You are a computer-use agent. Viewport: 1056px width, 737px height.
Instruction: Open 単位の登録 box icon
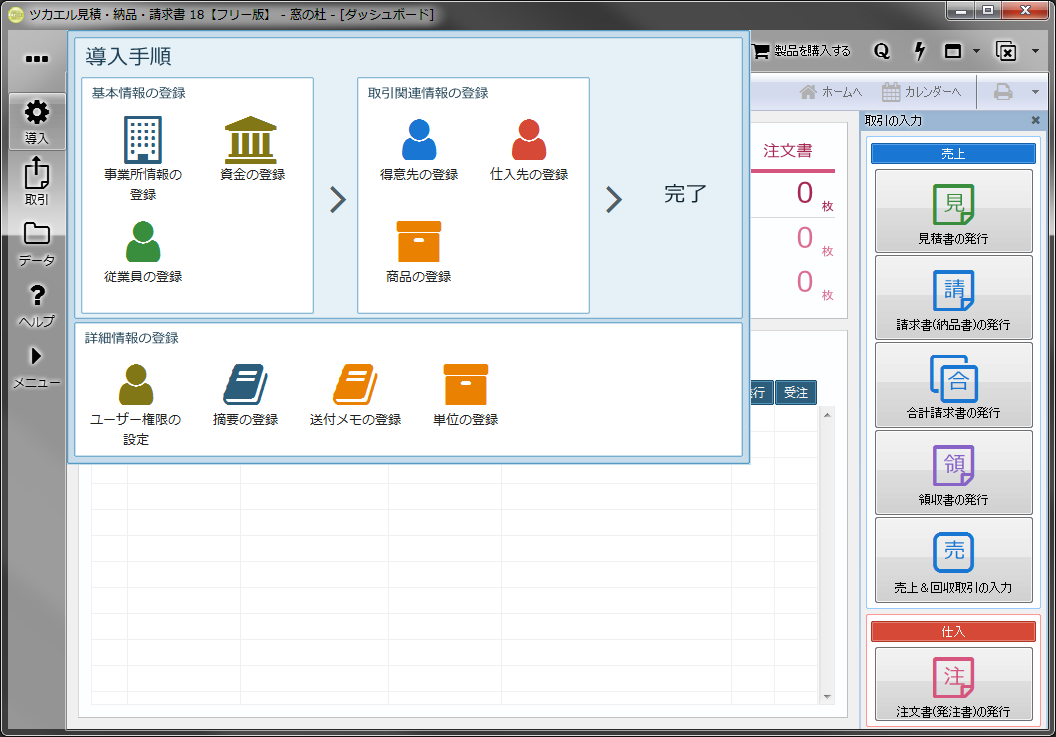pyautogui.click(x=465, y=385)
